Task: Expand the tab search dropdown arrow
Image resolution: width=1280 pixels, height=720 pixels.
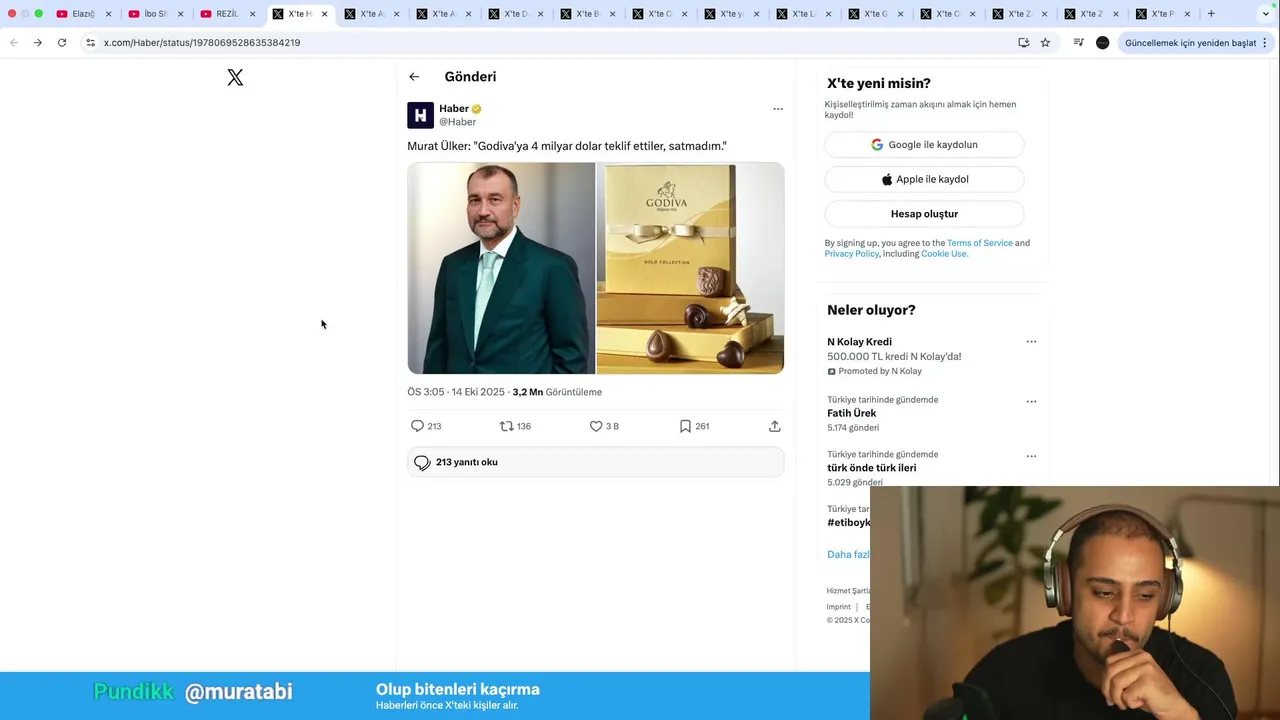Action: point(1265,14)
